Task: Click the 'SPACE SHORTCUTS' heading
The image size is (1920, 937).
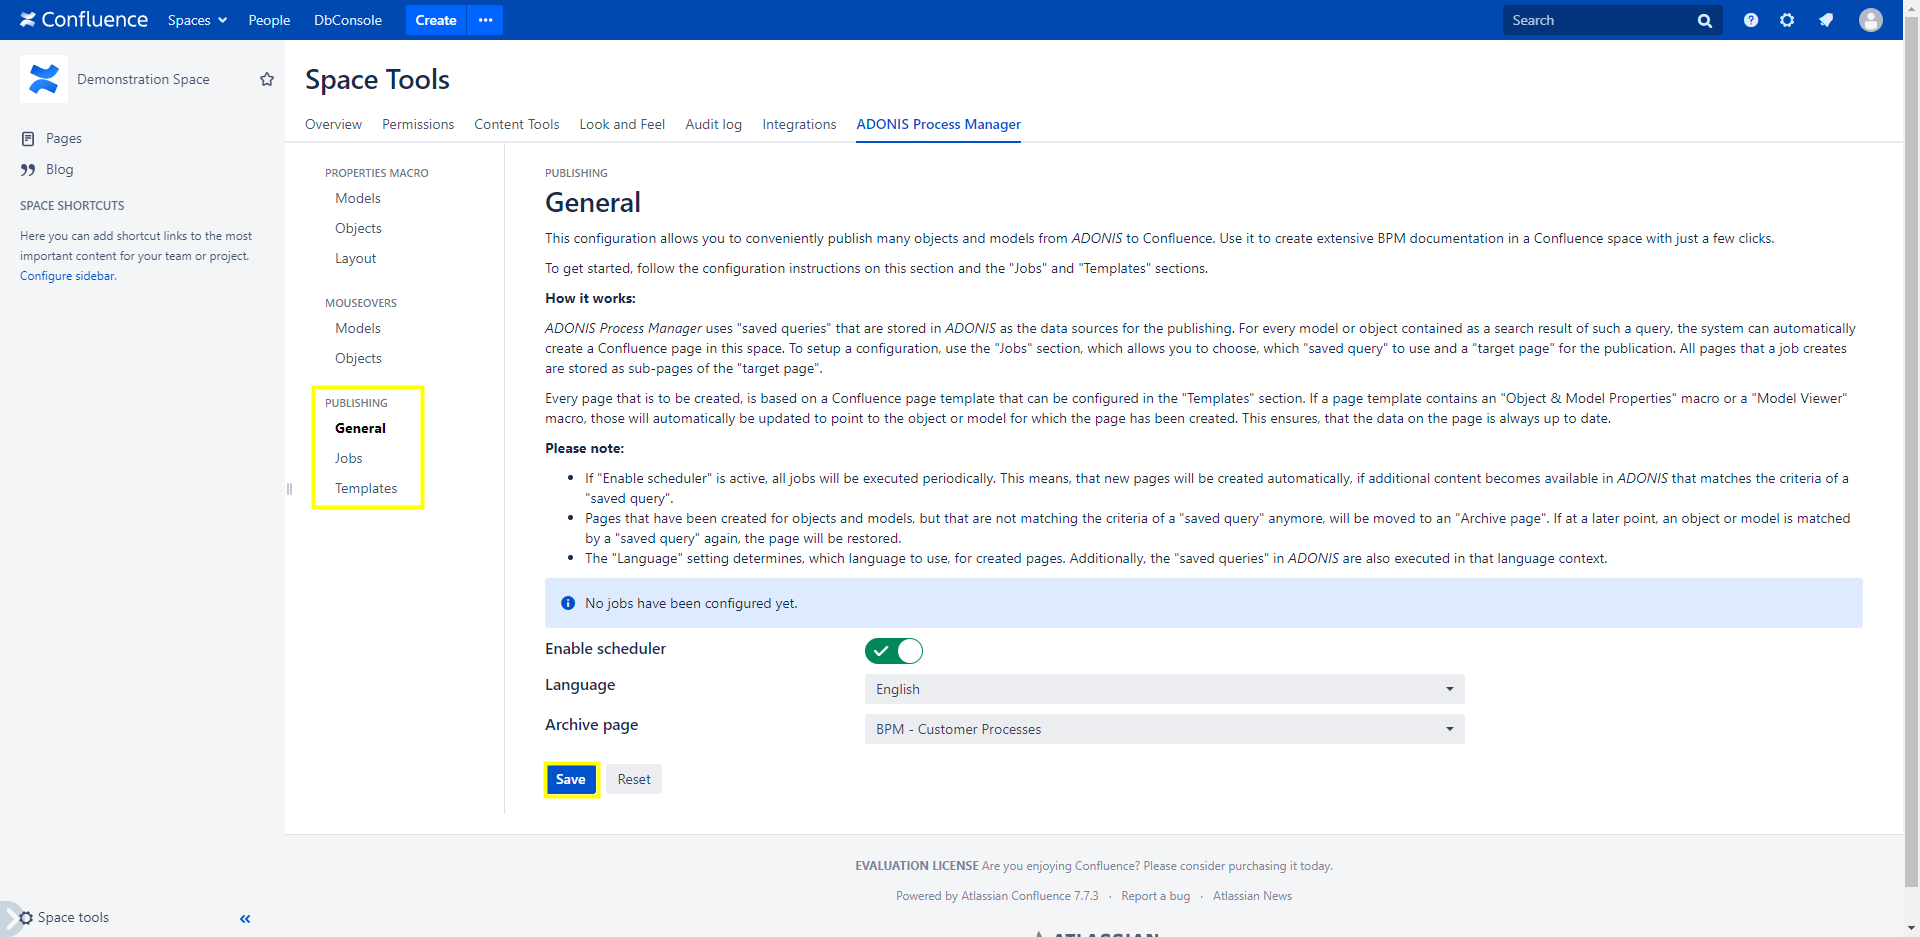Action: coord(72,206)
